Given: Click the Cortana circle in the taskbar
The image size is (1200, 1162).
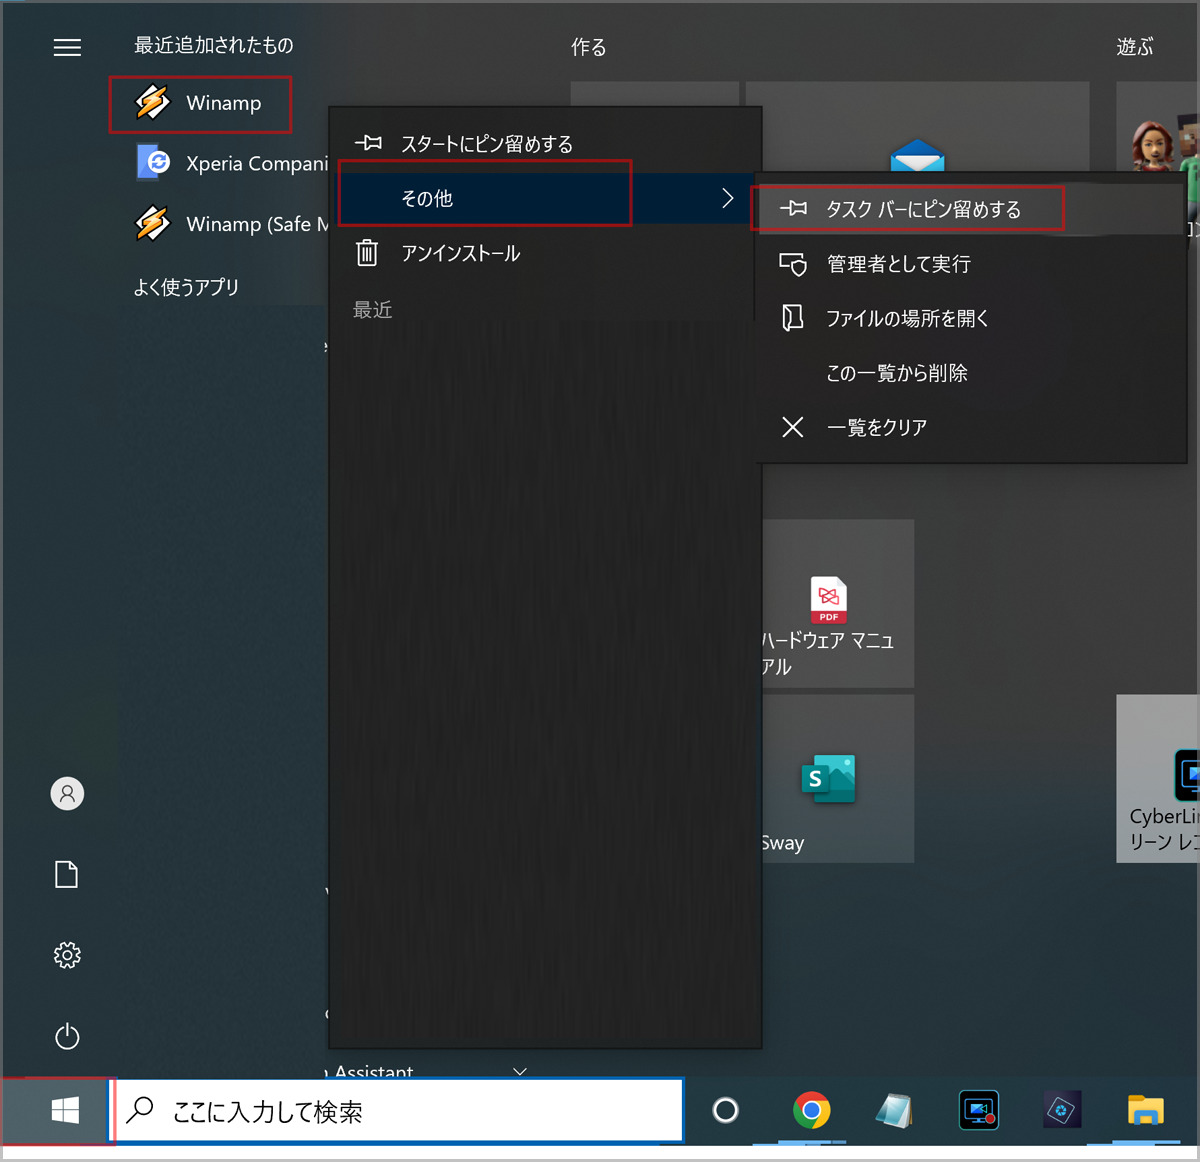Looking at the screenshot, I should point(726,1110).
